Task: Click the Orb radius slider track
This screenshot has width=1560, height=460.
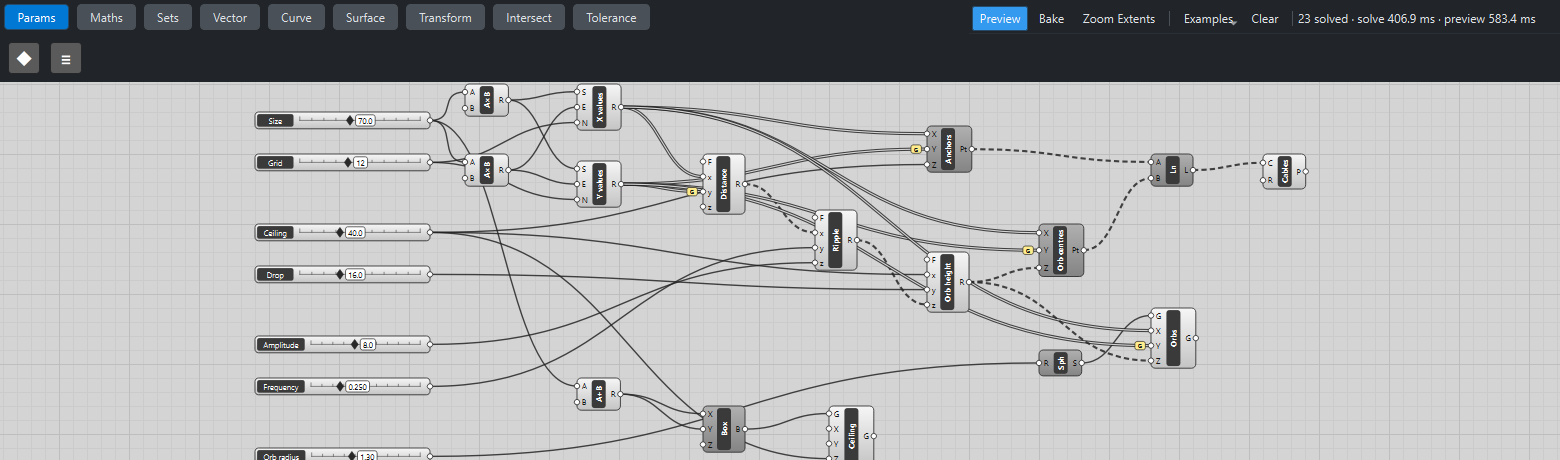Action: pyautogui.click(x=364, y=456)
